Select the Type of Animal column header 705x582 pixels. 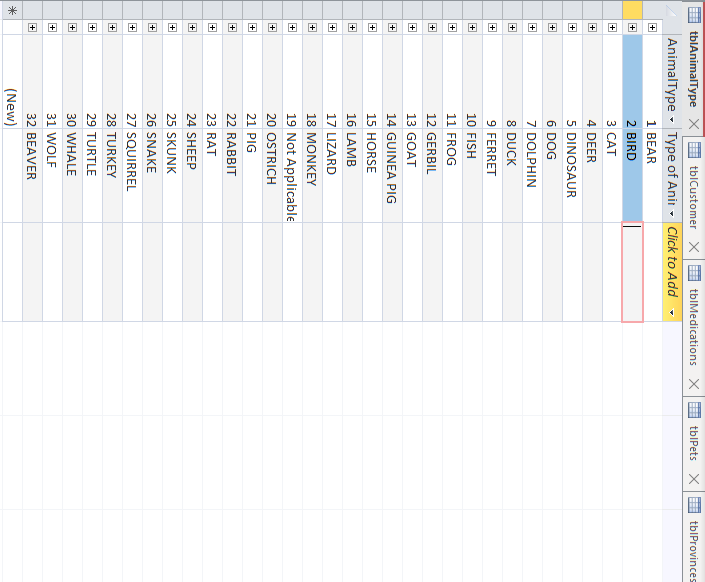pyautogui.click(x=672, y=175)
